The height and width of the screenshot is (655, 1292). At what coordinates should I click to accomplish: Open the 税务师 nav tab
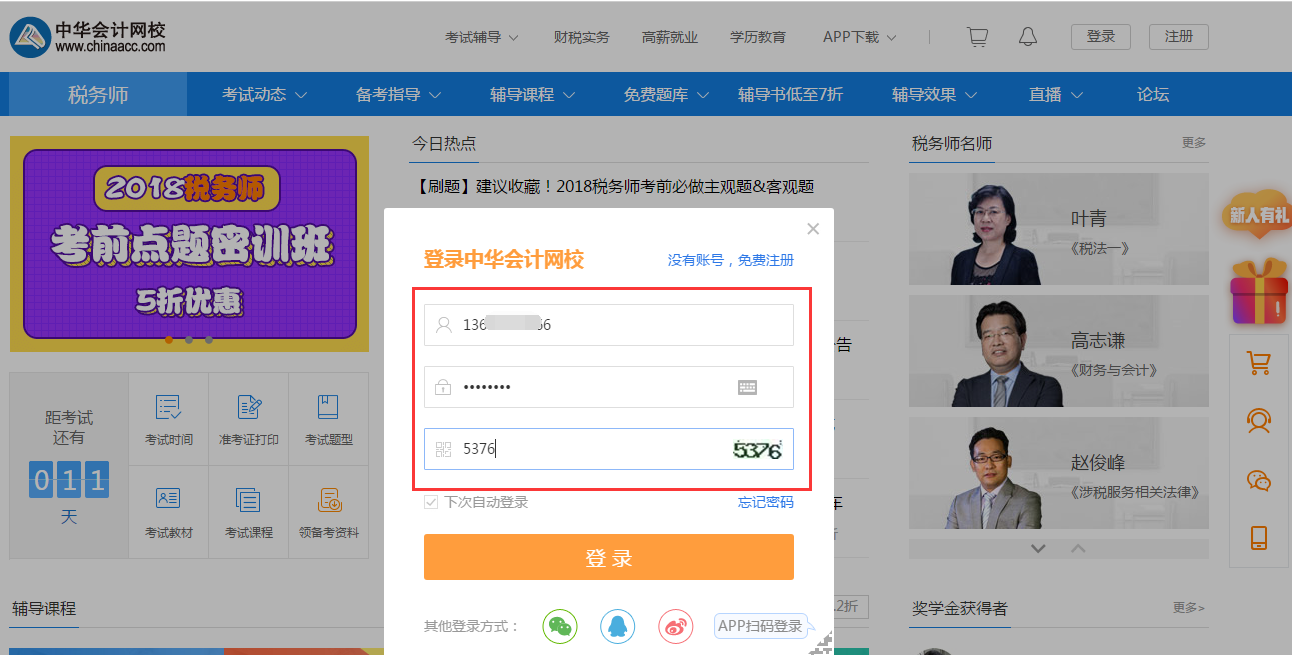[x=98, y=95]
